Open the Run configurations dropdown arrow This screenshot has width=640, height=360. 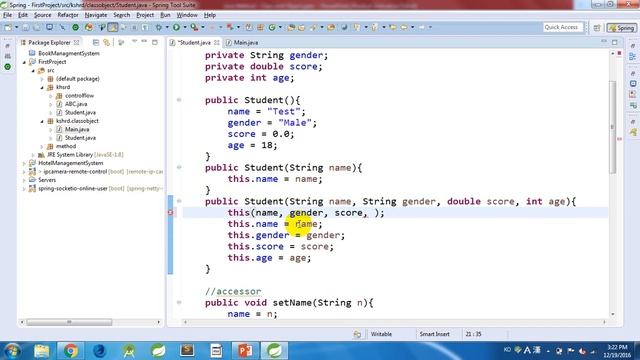185,27
